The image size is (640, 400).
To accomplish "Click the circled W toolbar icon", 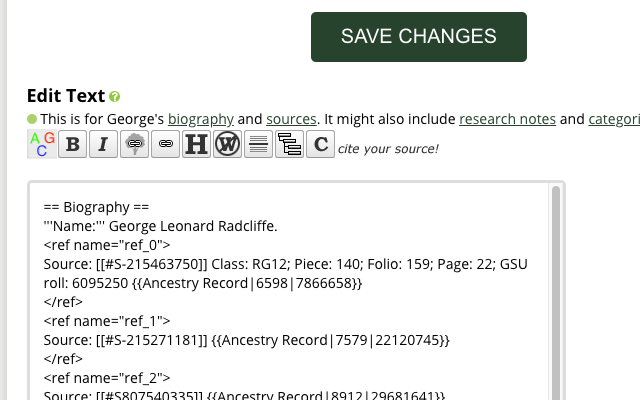I will pos(227,144).
